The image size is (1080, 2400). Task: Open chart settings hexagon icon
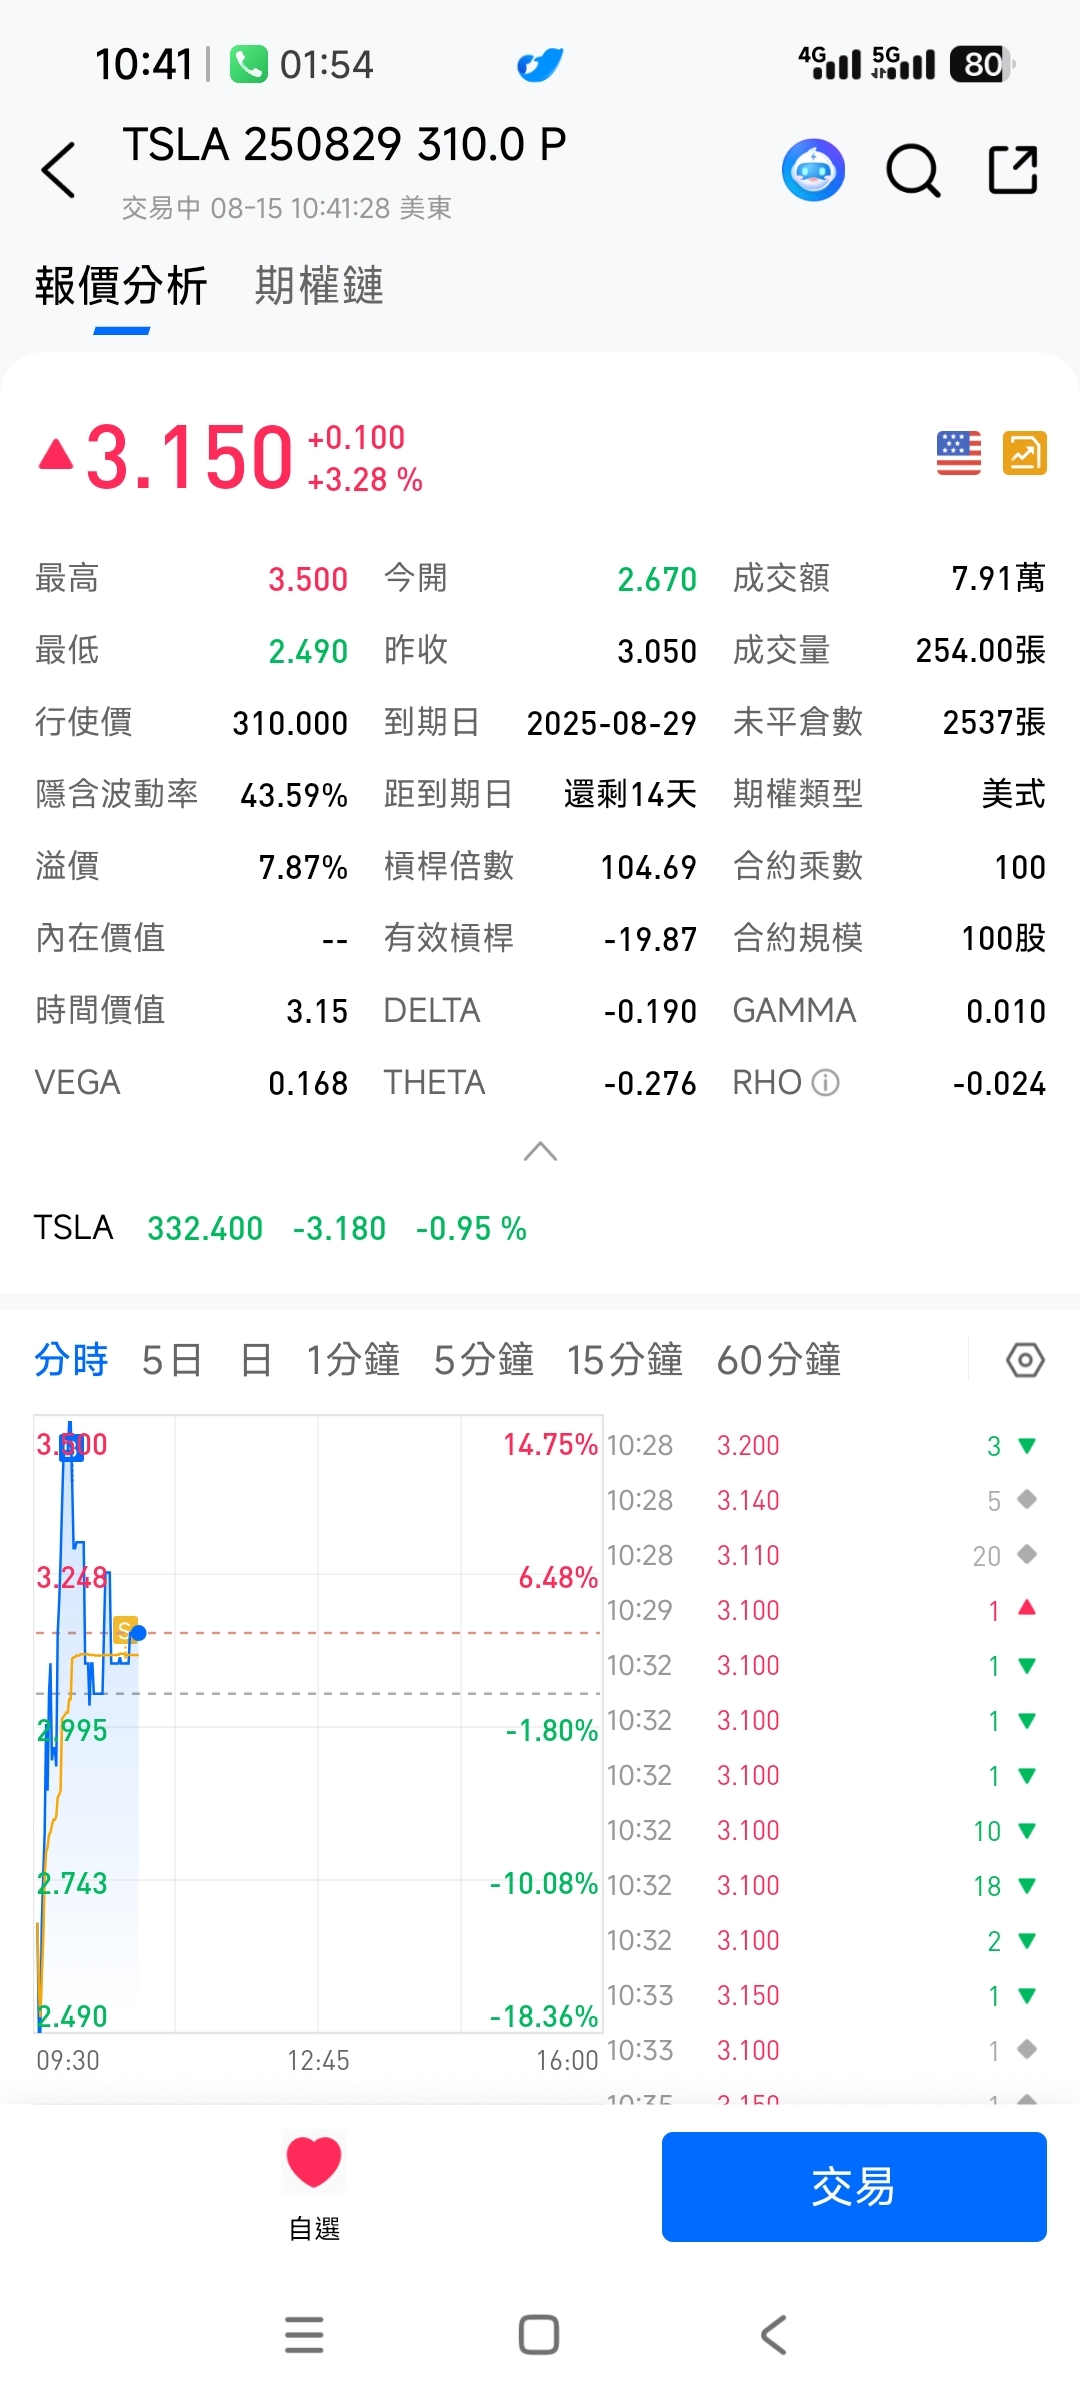(x=1025, y=1360)
